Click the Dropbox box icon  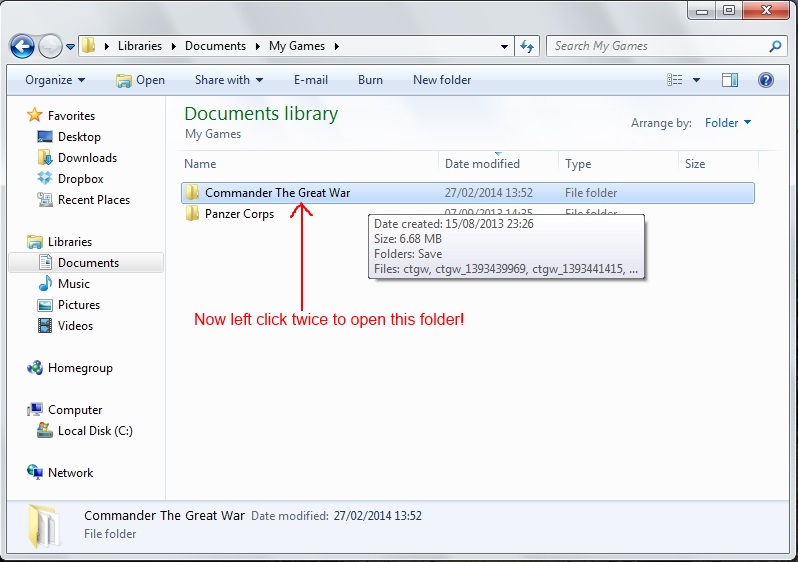pos(45,178)
